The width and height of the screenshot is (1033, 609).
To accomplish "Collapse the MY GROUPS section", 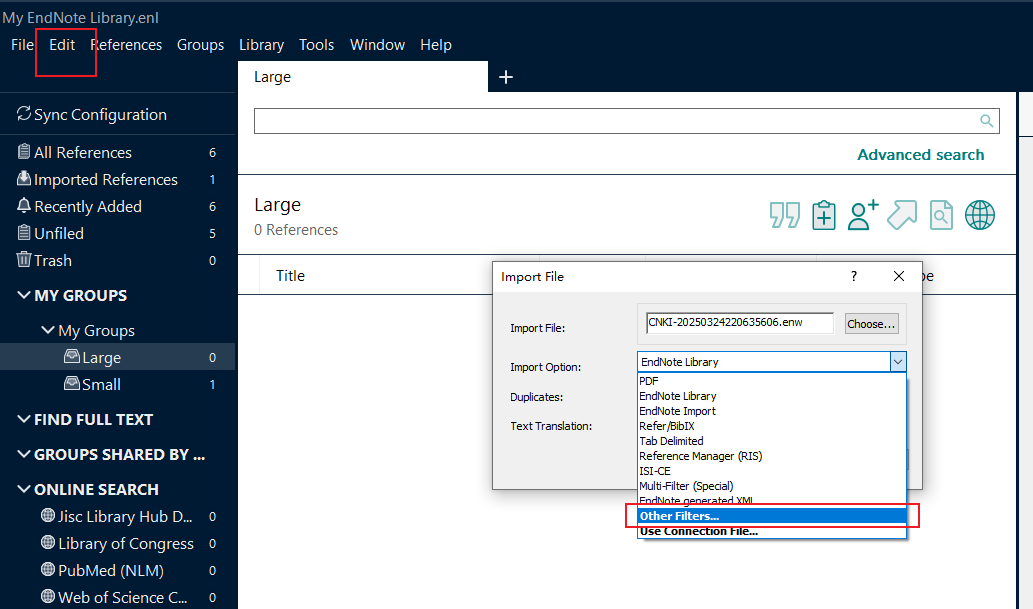I will 24,295.
